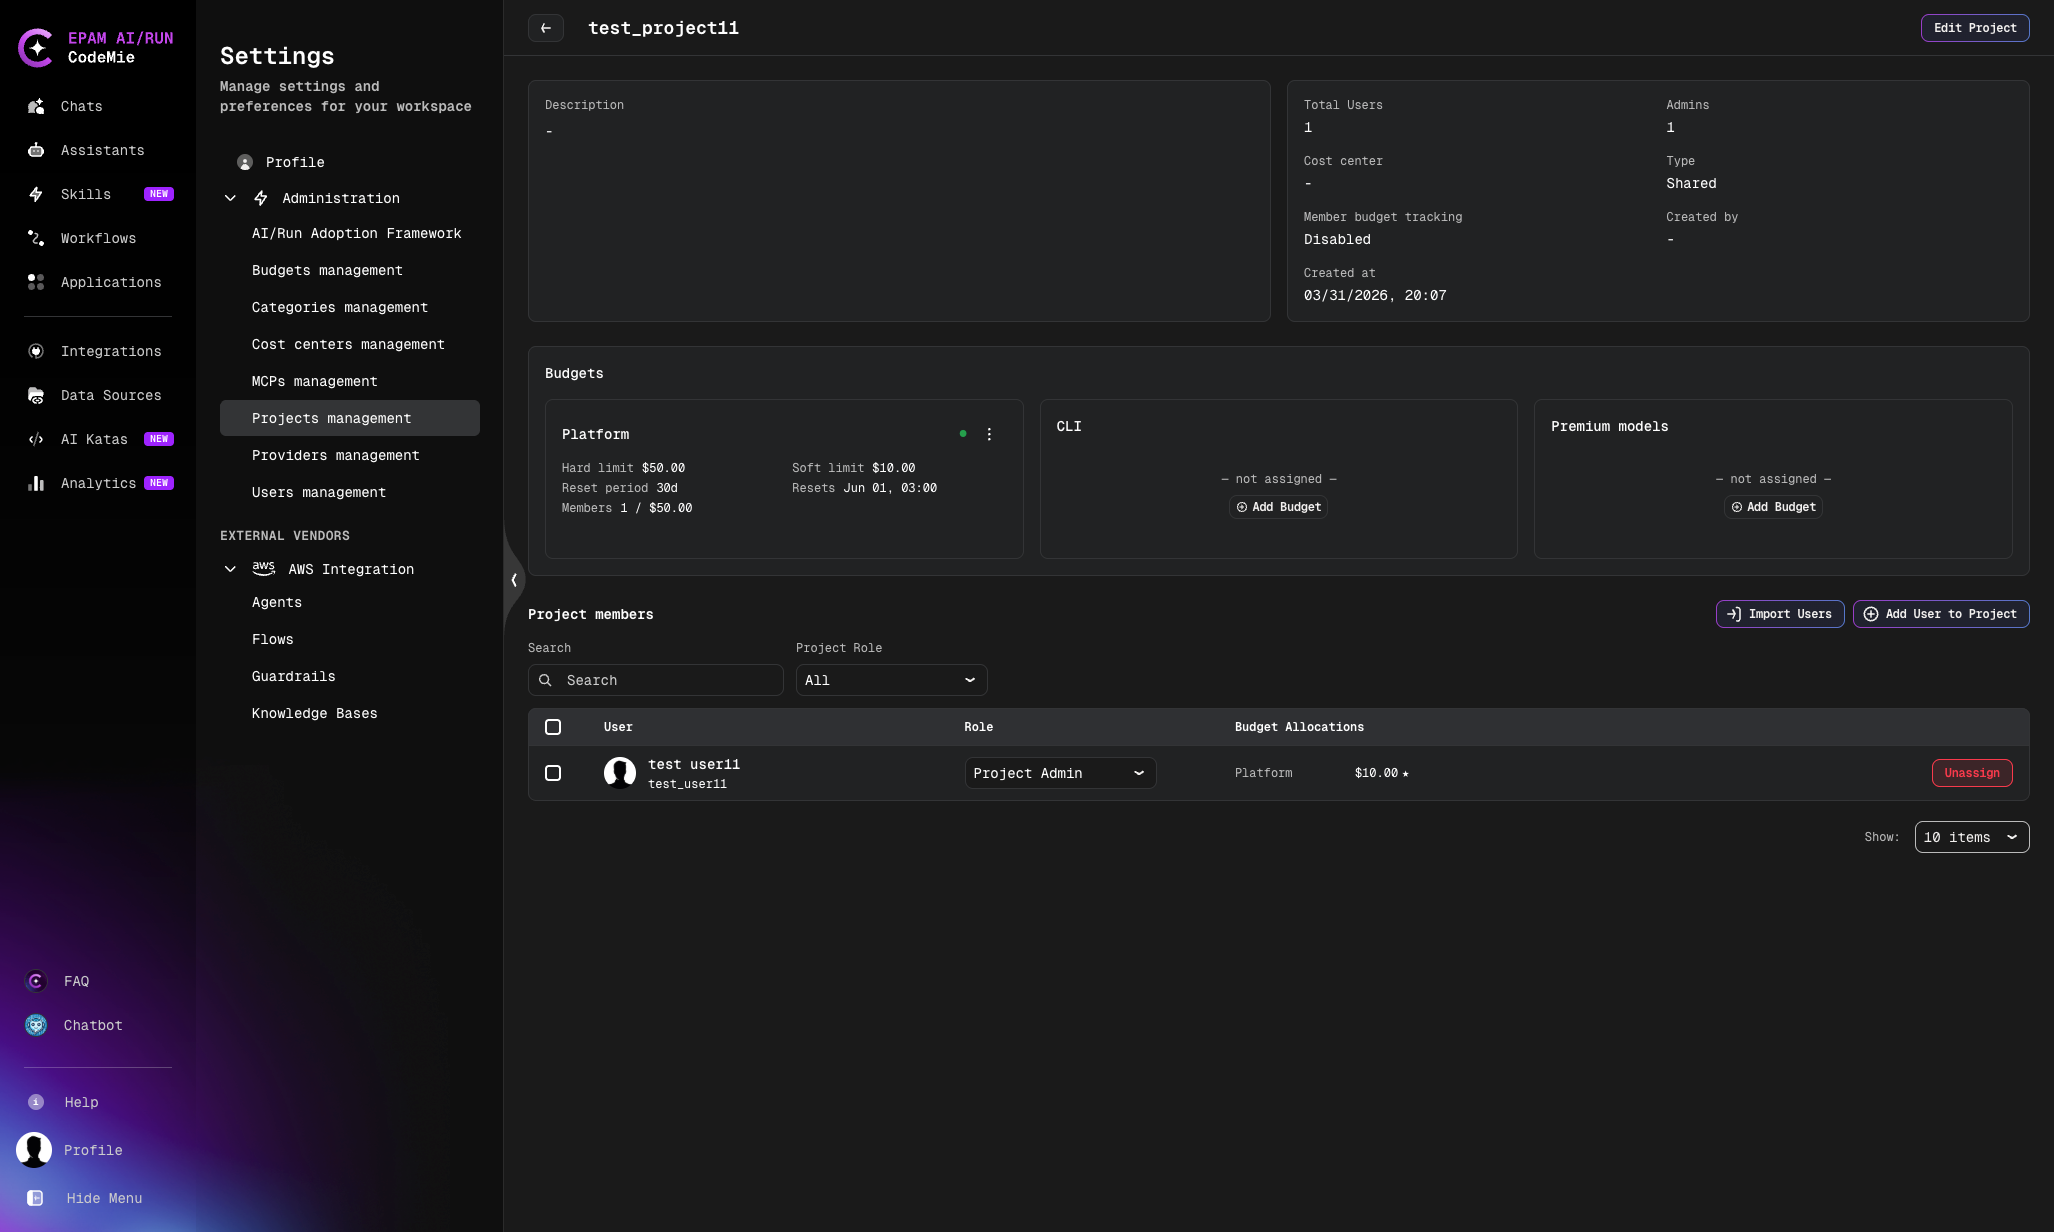Open Platform budget three-dot menu
The width and height of the screenshot is (2054, 1232).
[x=990, y=434]
